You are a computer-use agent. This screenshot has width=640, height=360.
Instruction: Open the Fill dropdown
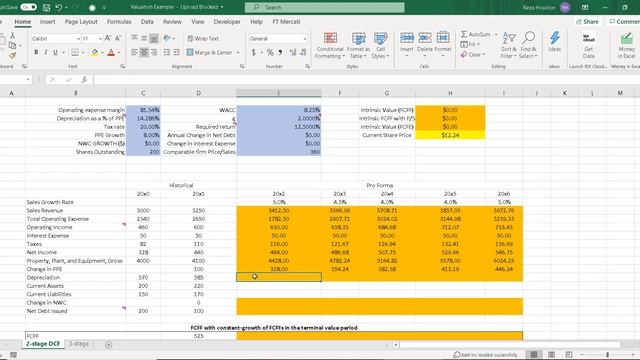[x=470, y=44]
